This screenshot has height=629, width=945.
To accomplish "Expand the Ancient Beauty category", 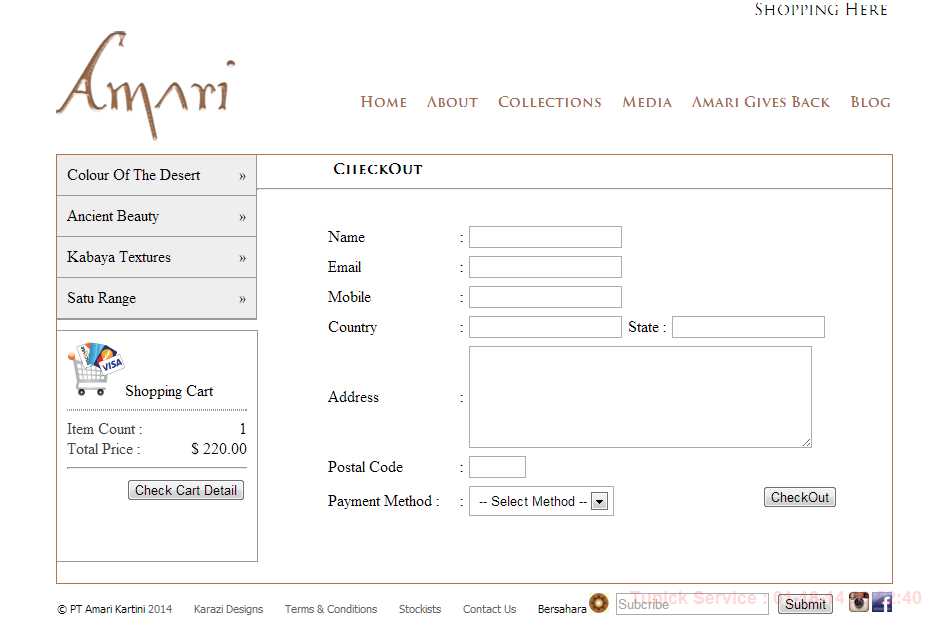I will [157, 216].
